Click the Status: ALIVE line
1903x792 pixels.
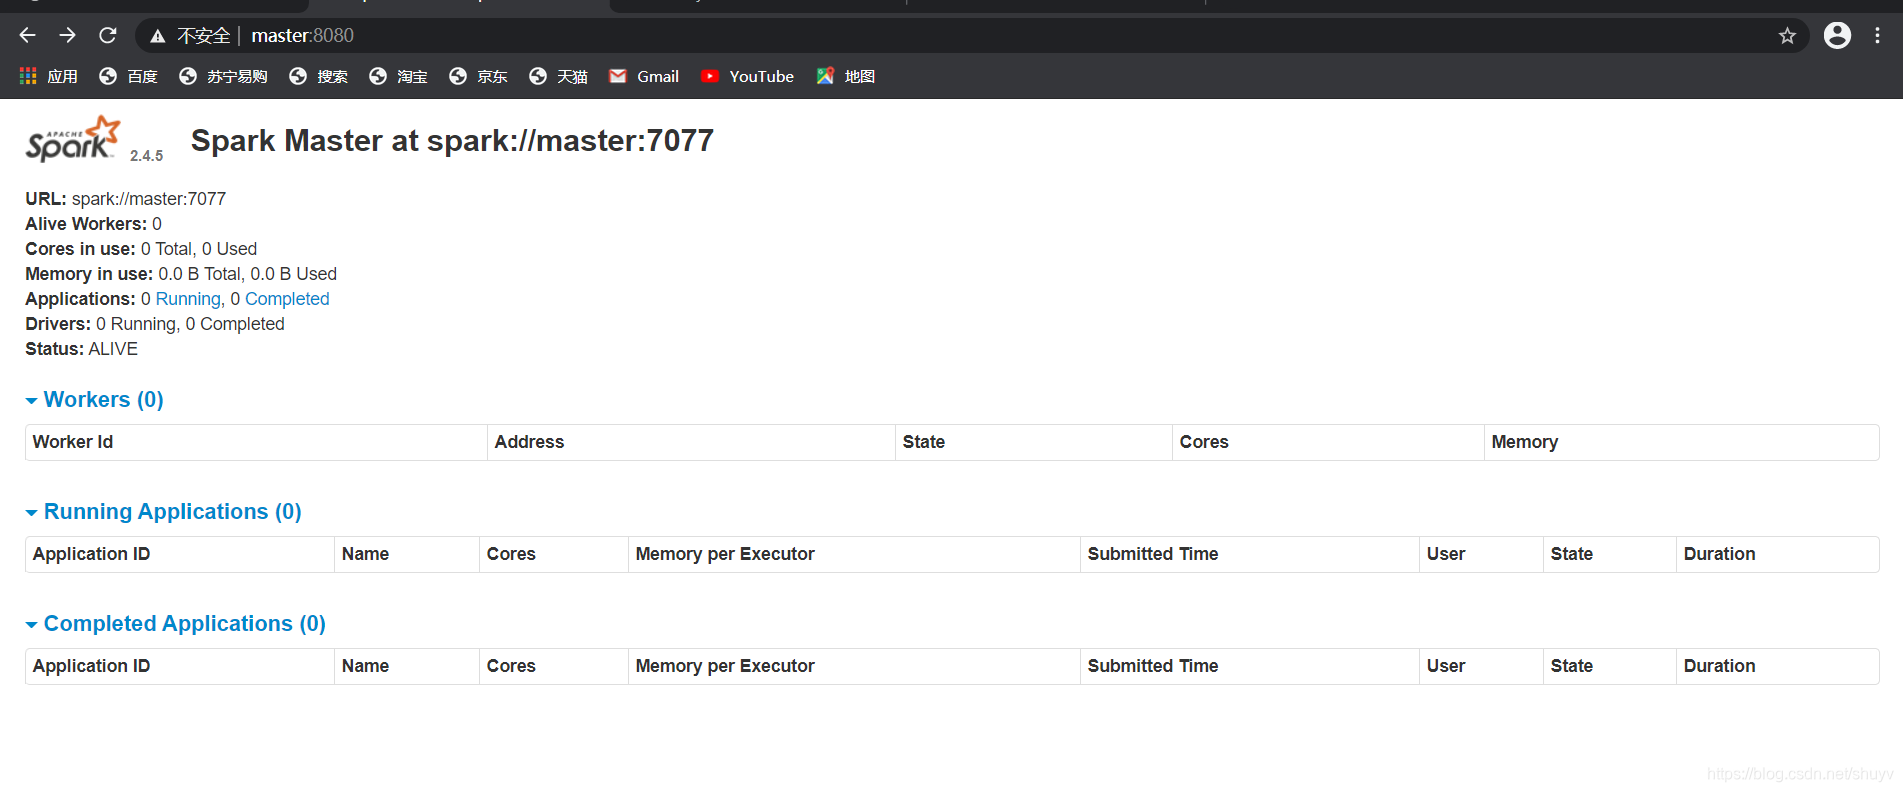[82, 349]
